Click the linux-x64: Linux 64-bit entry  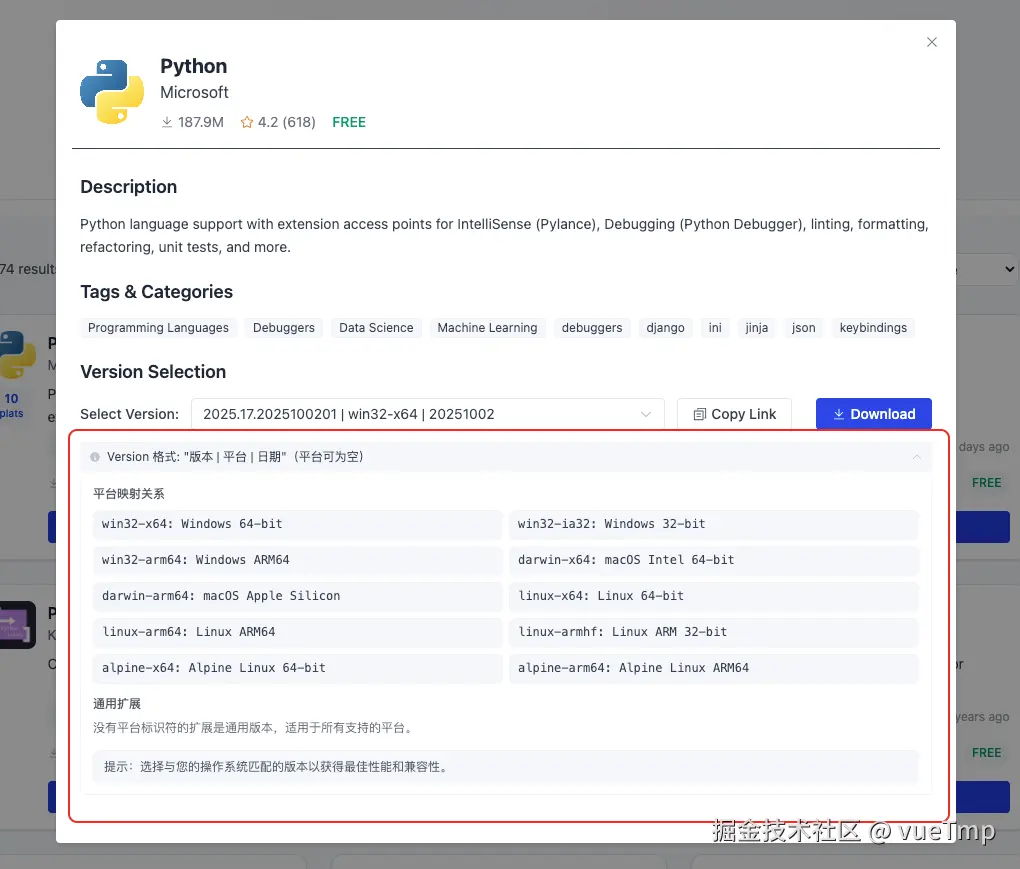(714, 596)
